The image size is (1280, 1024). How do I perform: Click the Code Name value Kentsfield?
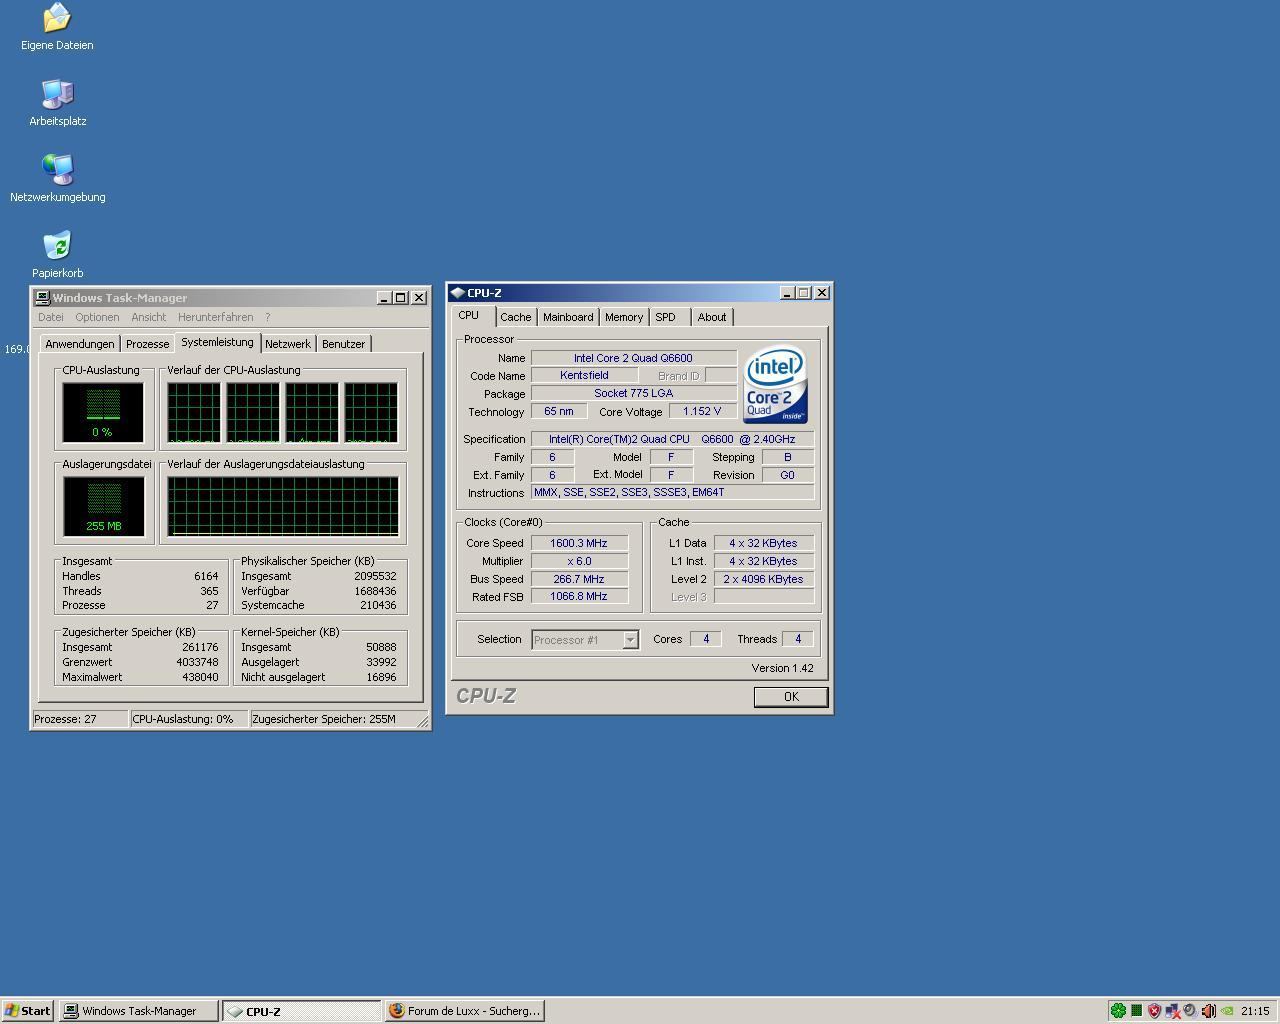[584, 376]
